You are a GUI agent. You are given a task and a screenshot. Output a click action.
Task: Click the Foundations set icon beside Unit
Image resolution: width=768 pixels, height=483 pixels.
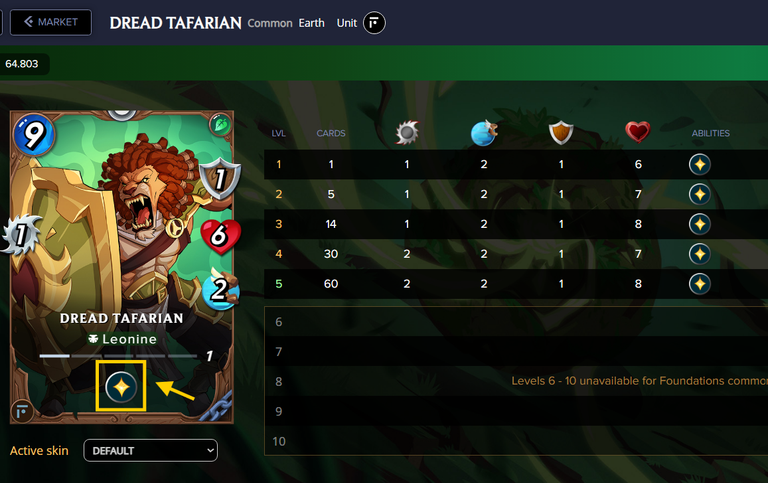coord(374,23)
